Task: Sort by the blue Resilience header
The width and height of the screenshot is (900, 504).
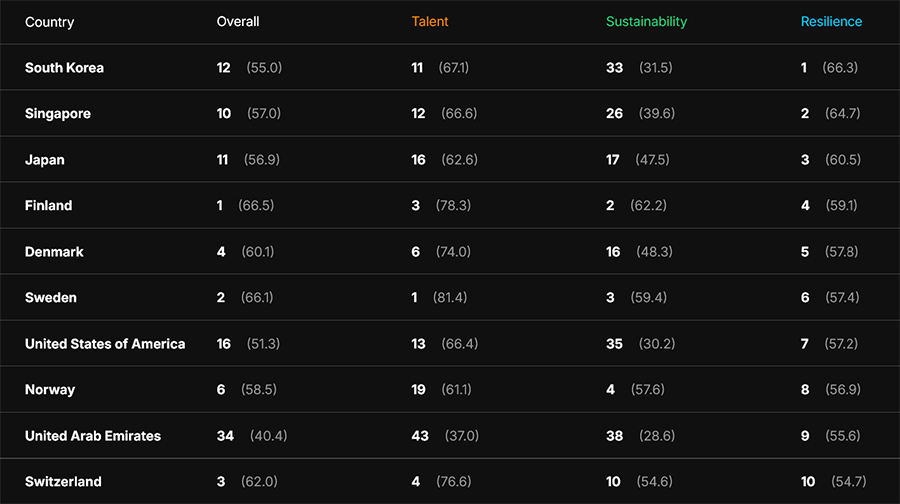Action: pos(831,22)
